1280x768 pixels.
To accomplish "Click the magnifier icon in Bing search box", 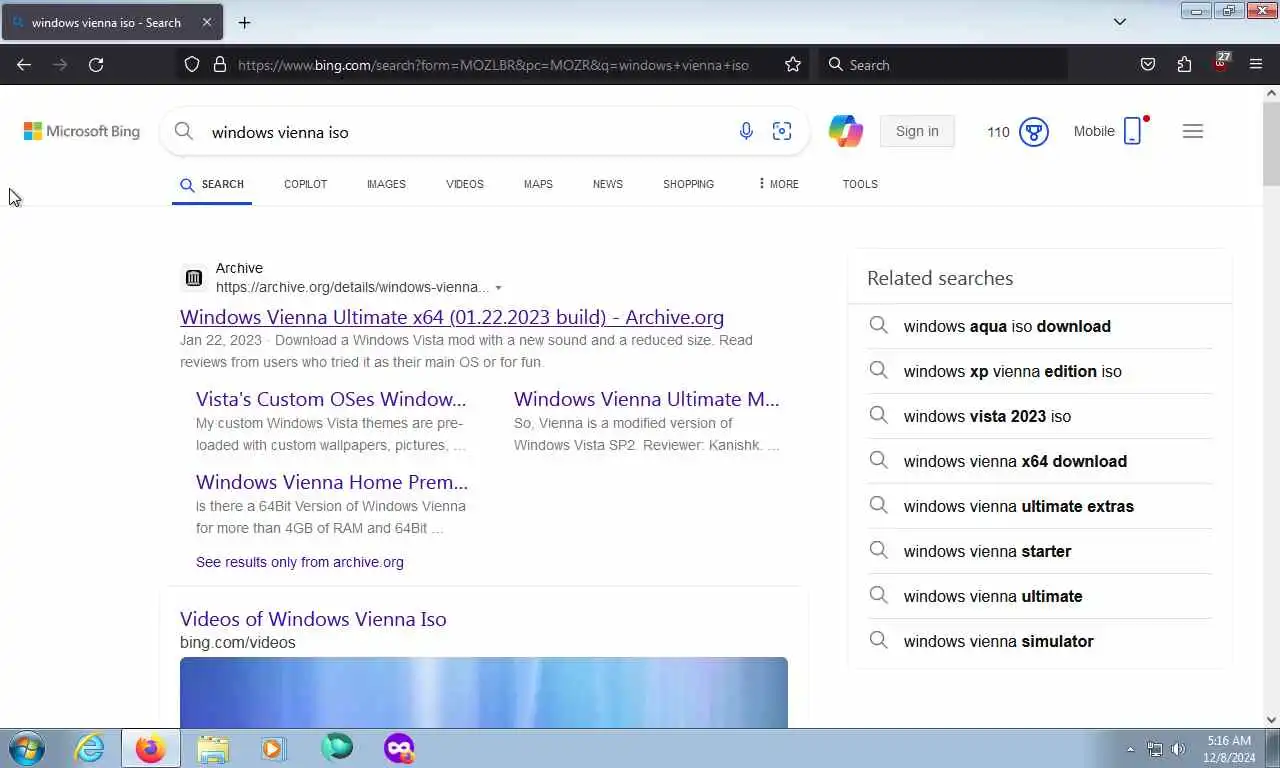I will 184,131.
